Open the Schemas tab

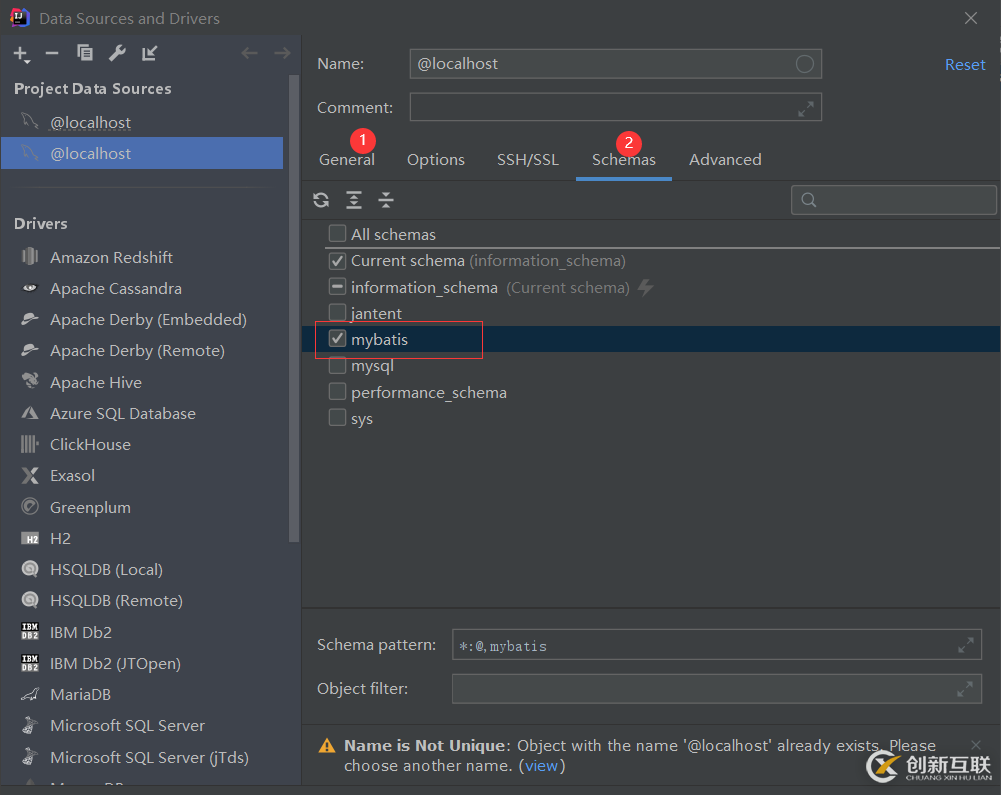point(624,160)
